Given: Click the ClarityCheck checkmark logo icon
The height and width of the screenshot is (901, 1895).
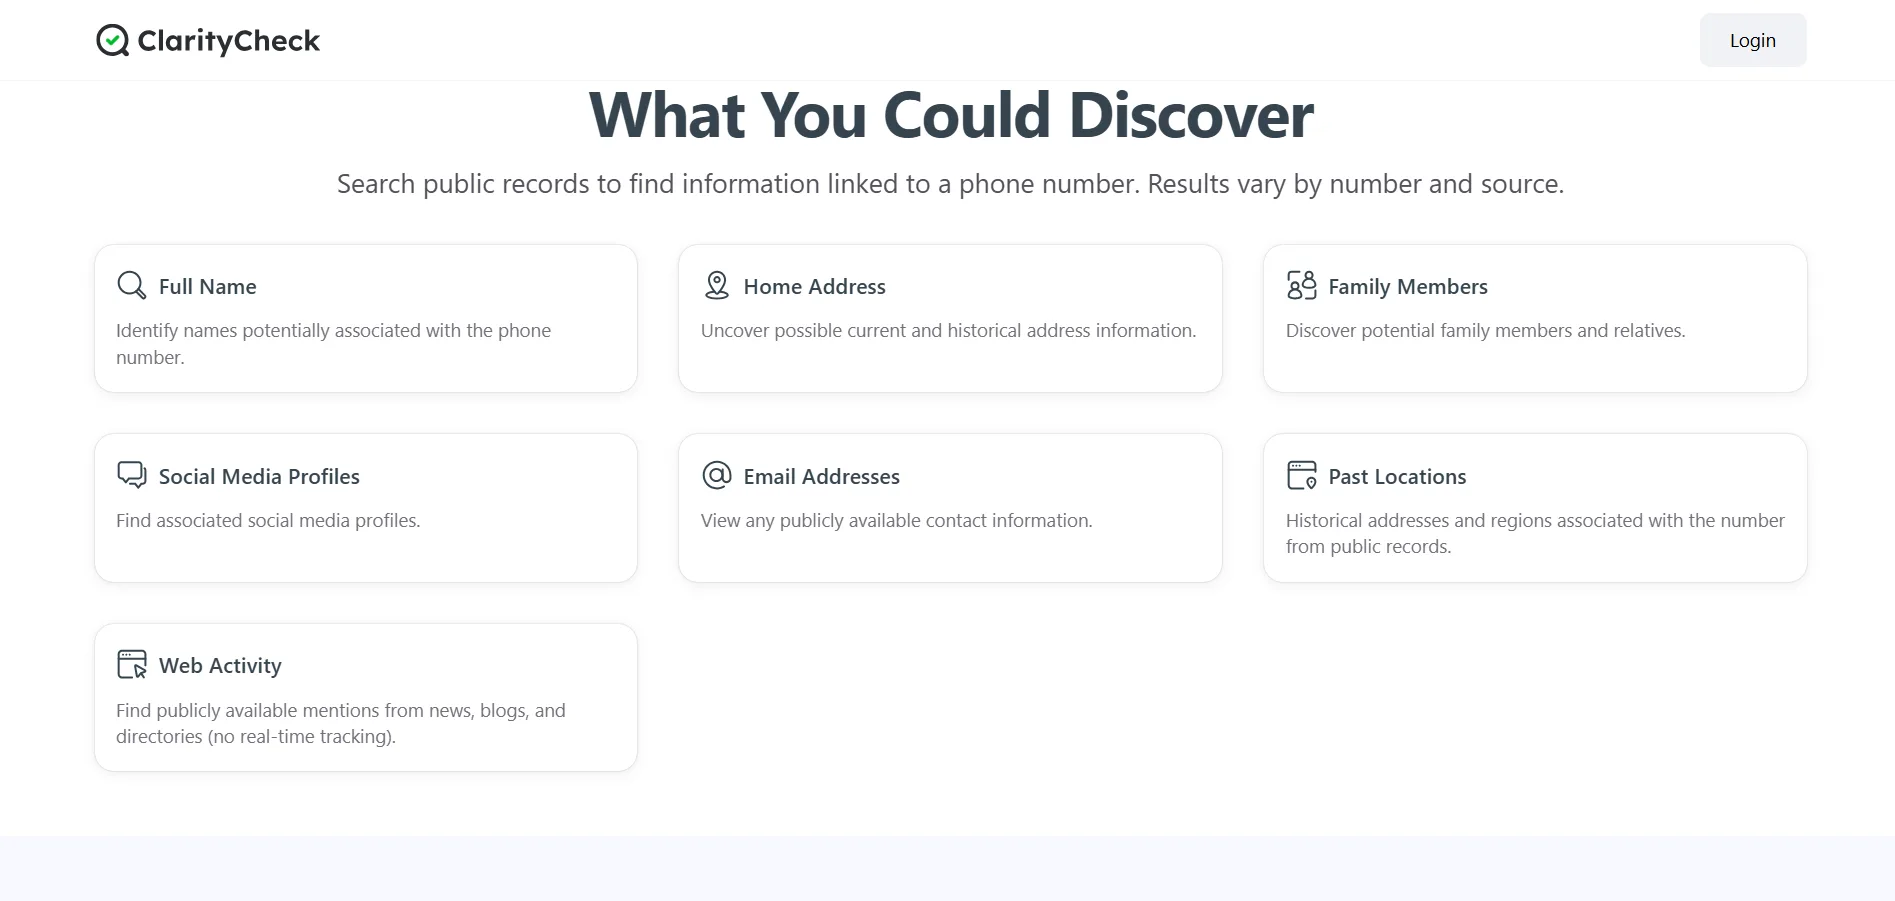Looking at the screenshot, I should pyautogui.click(x=112, y=40).
